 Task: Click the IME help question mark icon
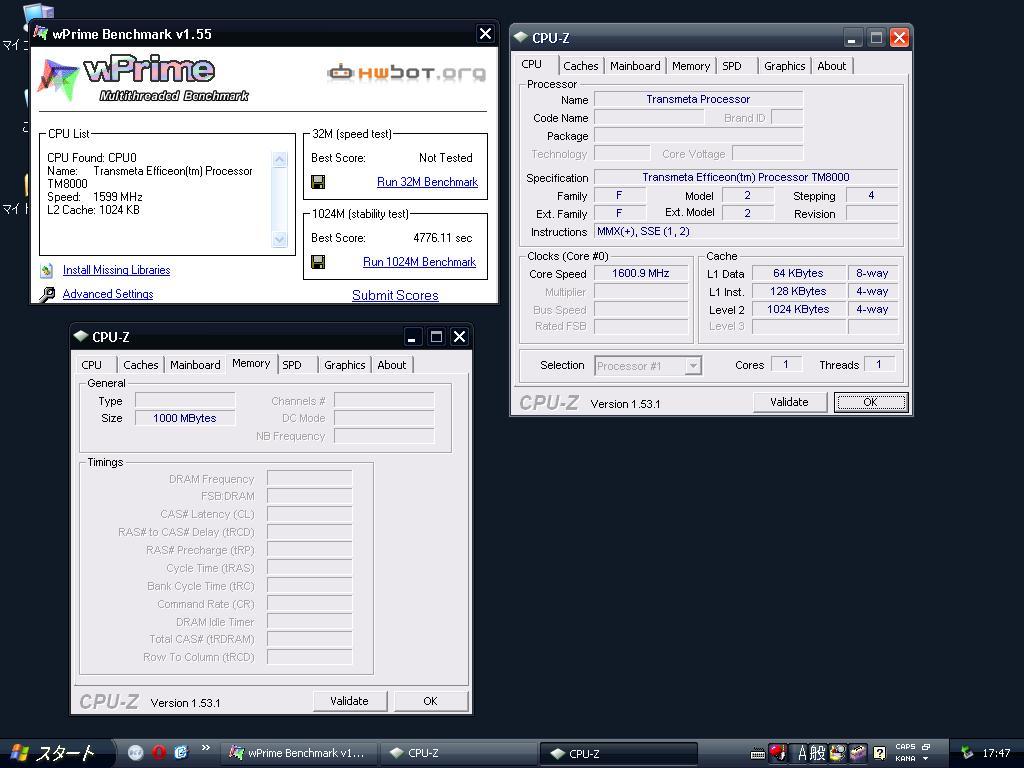coord(880,753)
